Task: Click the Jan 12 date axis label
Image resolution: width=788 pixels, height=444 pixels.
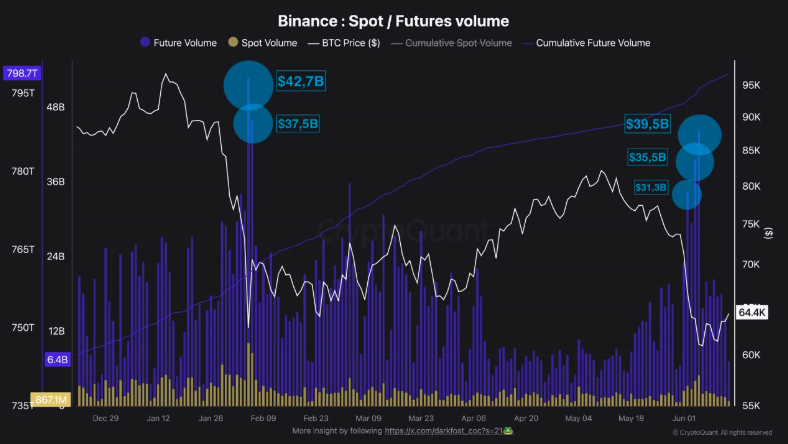Action: click(x=158, y=418)
